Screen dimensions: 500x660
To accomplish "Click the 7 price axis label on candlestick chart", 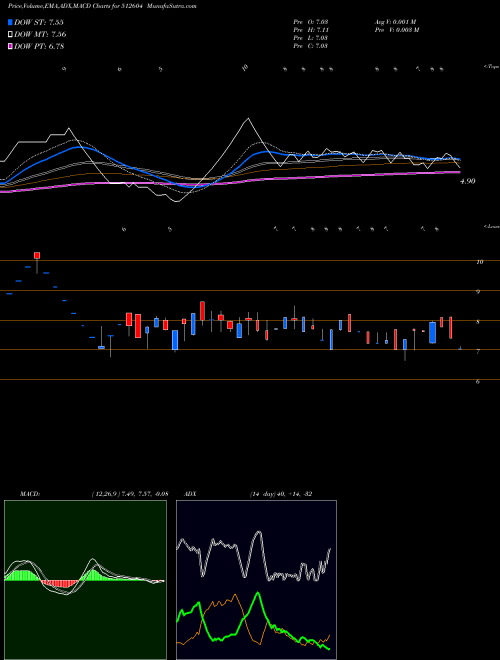I will tap(478, 351).
